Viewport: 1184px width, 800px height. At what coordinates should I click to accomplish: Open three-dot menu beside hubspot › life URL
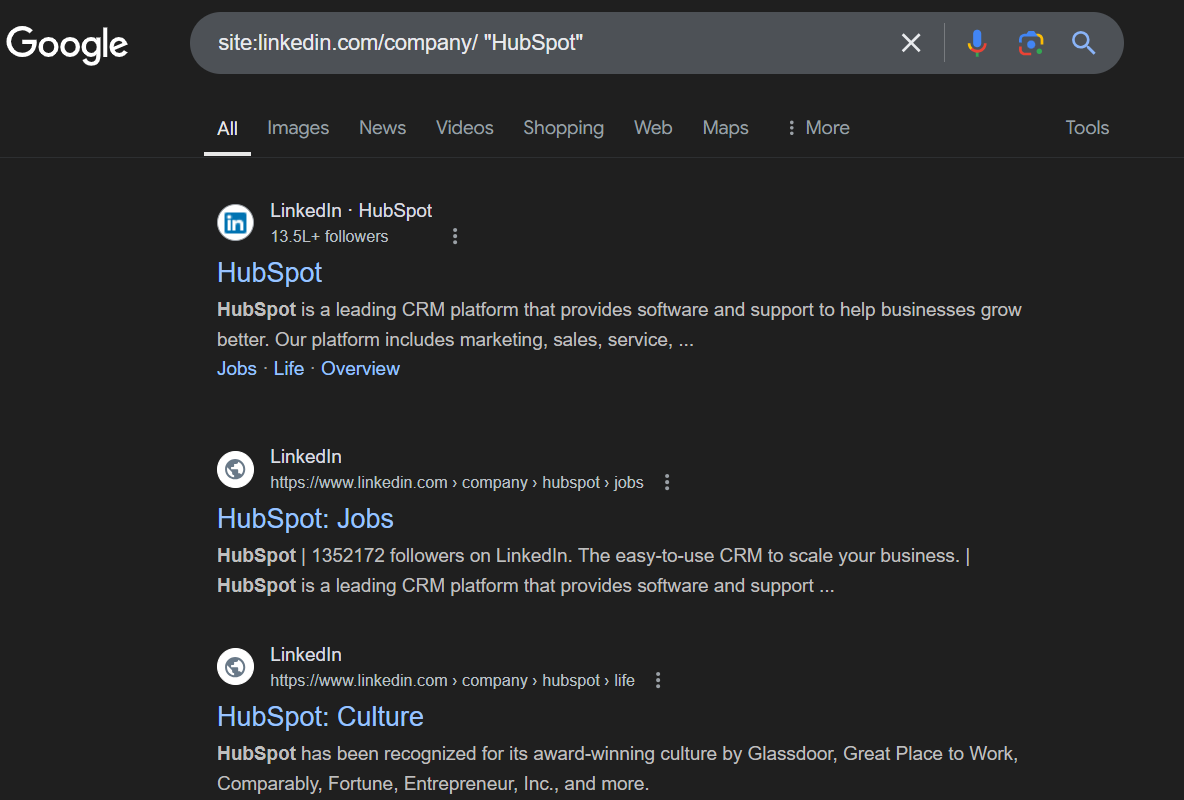tap(658, 681)
